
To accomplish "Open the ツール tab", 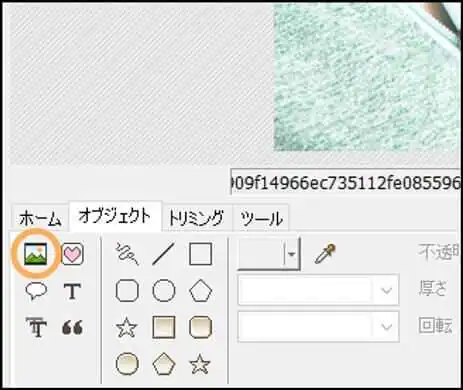I will [x=261, y=219].
